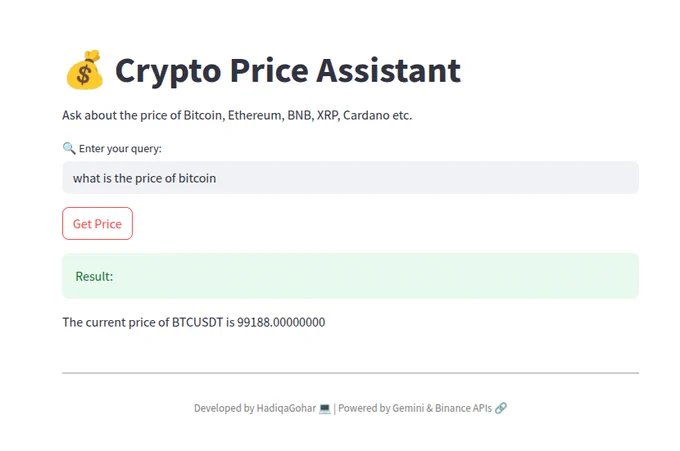The width and height of the screenshot is (680, 451).
Task: Click the chain link emoji in footer
Action: [x=501, y=408]
